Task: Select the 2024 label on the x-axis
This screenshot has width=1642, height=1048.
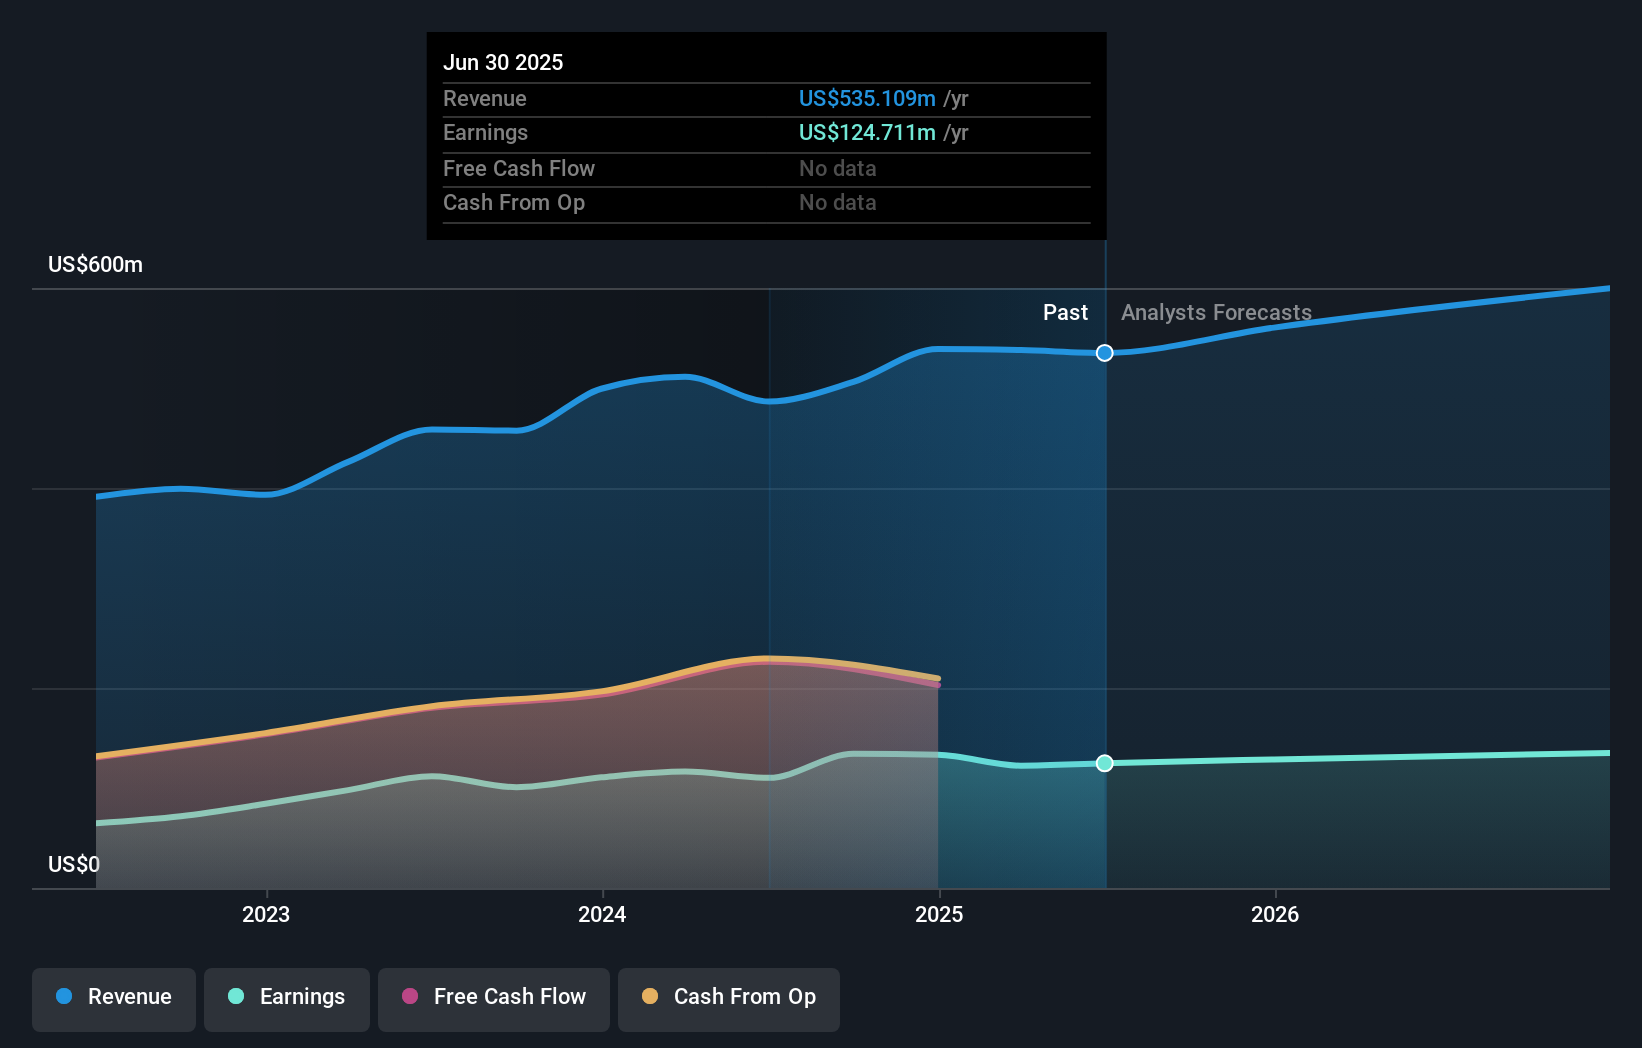Action: coord(601,913)
